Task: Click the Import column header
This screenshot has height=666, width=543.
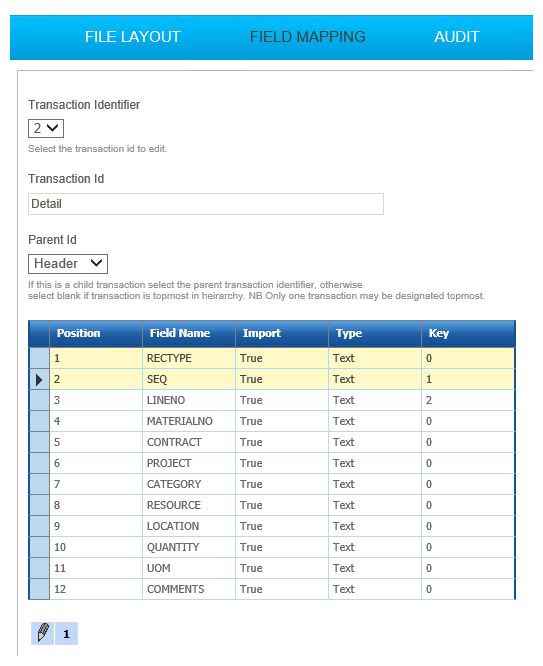Action: [282, 334]
